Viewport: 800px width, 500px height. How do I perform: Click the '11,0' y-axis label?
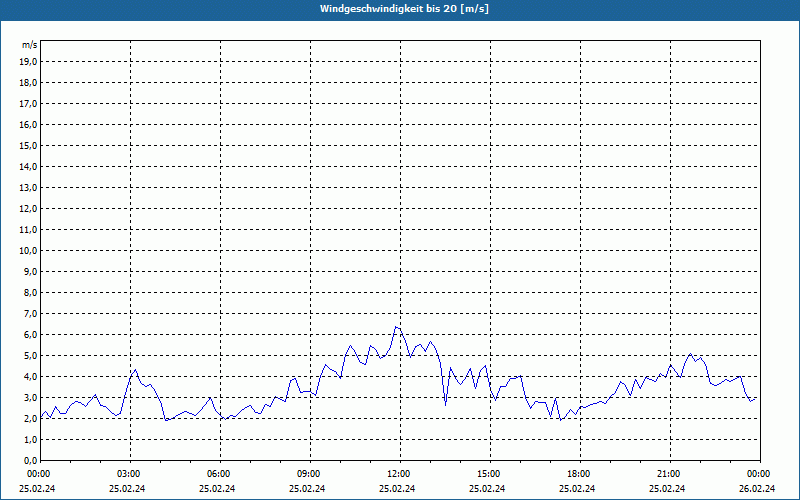coord(28,230)
